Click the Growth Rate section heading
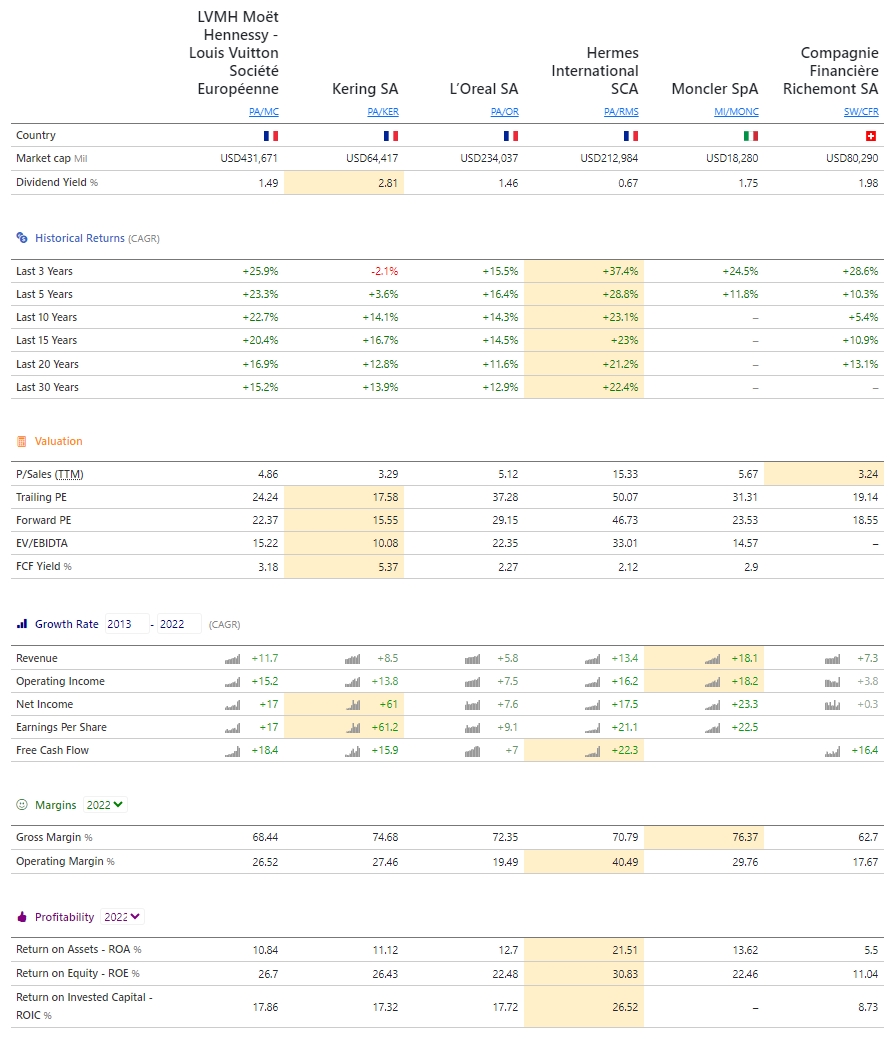Screen dimensions: 889x1039 point(66,624)
